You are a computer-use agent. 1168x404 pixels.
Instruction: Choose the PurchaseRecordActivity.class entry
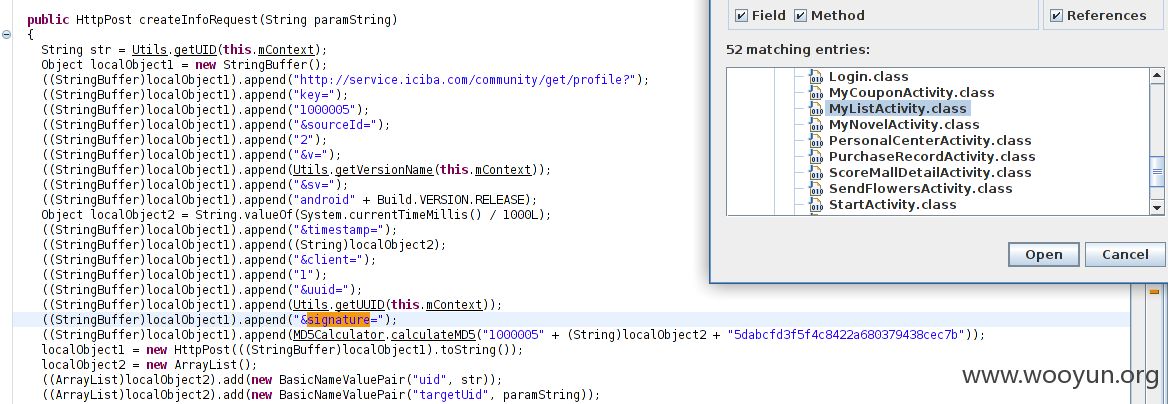[932, 157]
